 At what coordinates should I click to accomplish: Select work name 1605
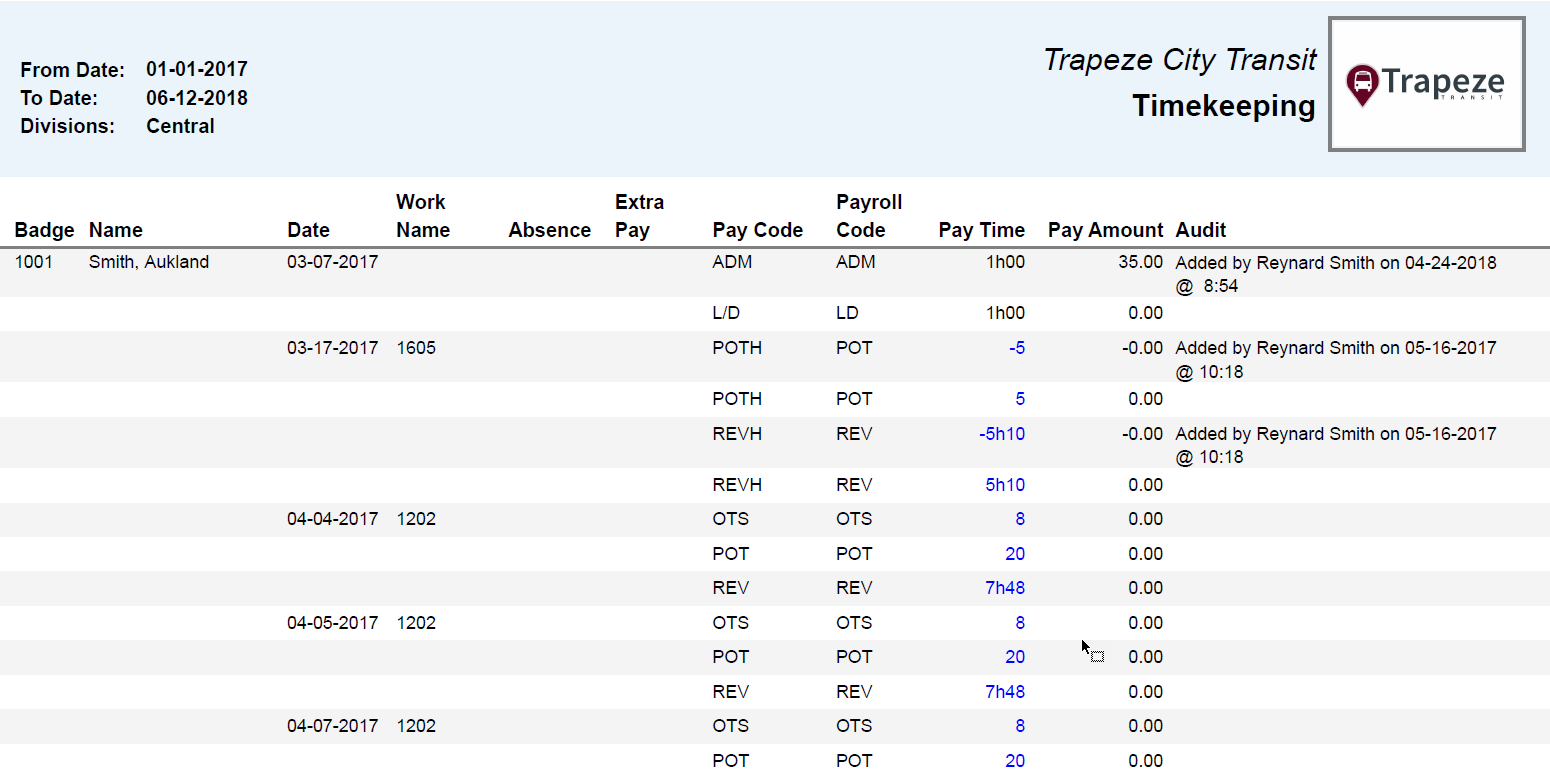tap(416, 347)
